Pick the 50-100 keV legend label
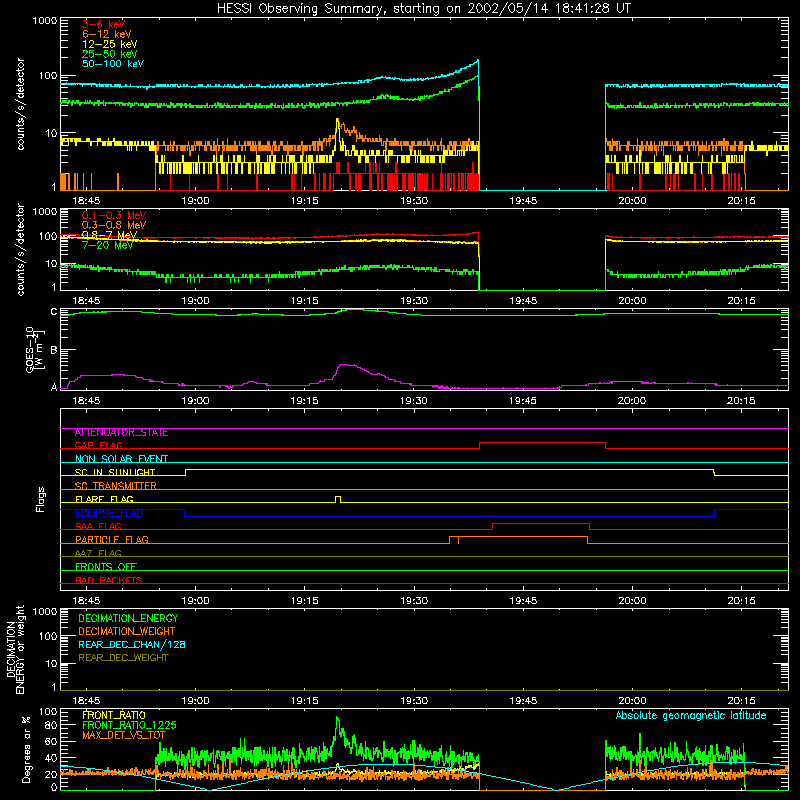The image size is (800, 800). click(x=112, y=64)
